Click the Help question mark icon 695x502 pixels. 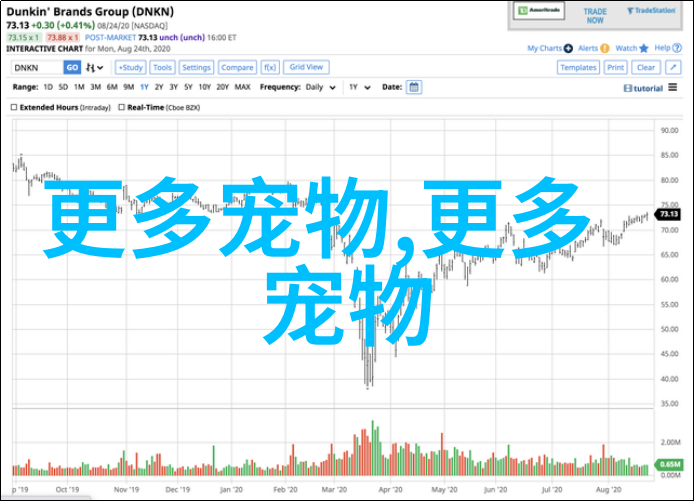pos(677,48)
